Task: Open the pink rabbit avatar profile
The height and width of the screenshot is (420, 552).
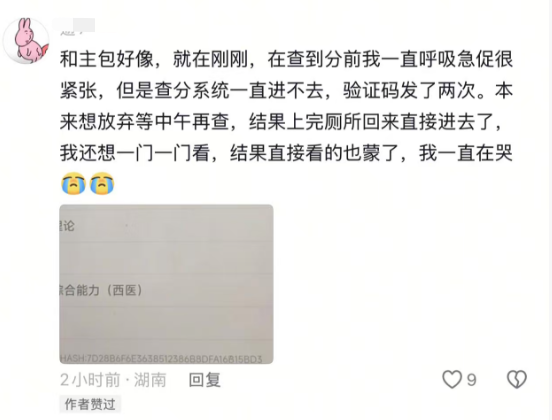Action: [x=26, y=40]
